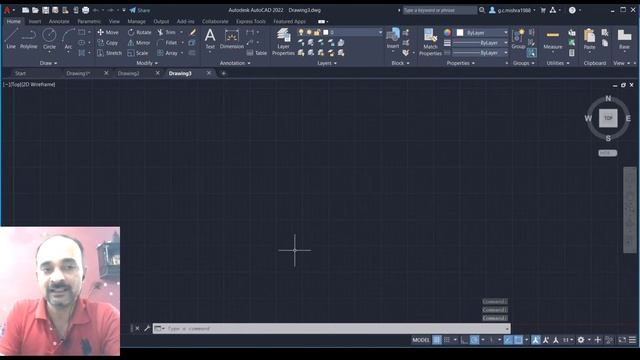Toggle object snap in status bar
This screenshot has height=360, width=640.
518,340
